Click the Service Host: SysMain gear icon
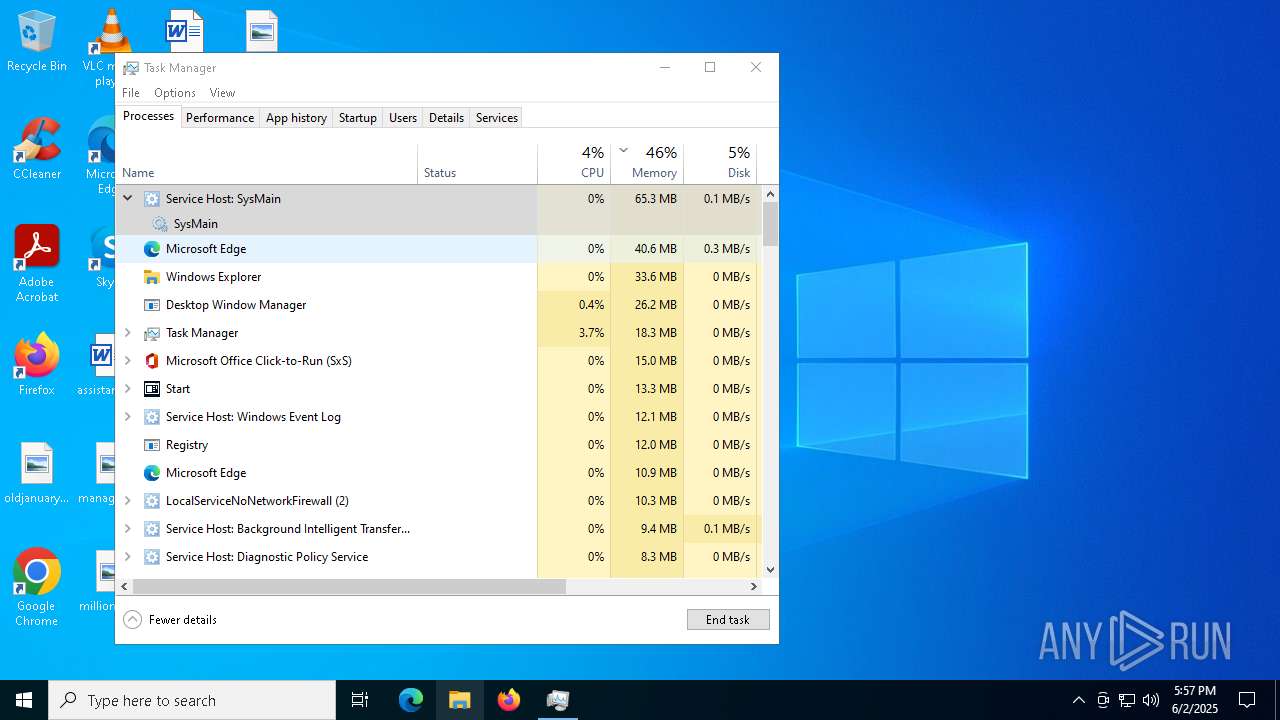Viewport: 1280px width, 720px height. 152,199
